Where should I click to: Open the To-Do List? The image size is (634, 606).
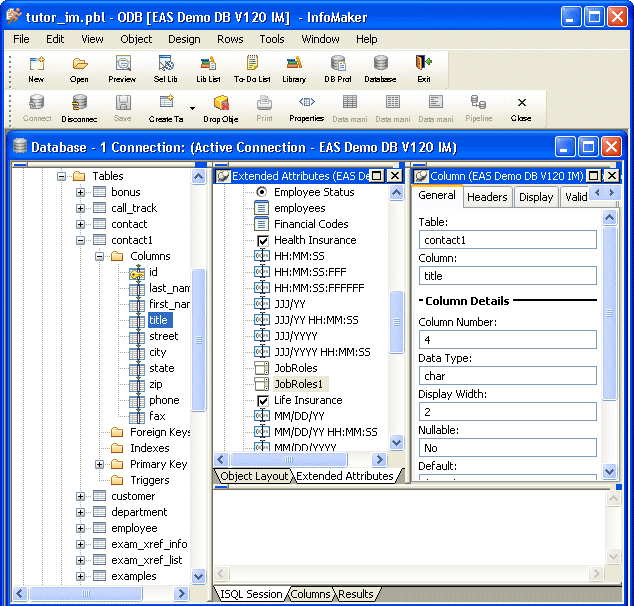click(252, 69)
